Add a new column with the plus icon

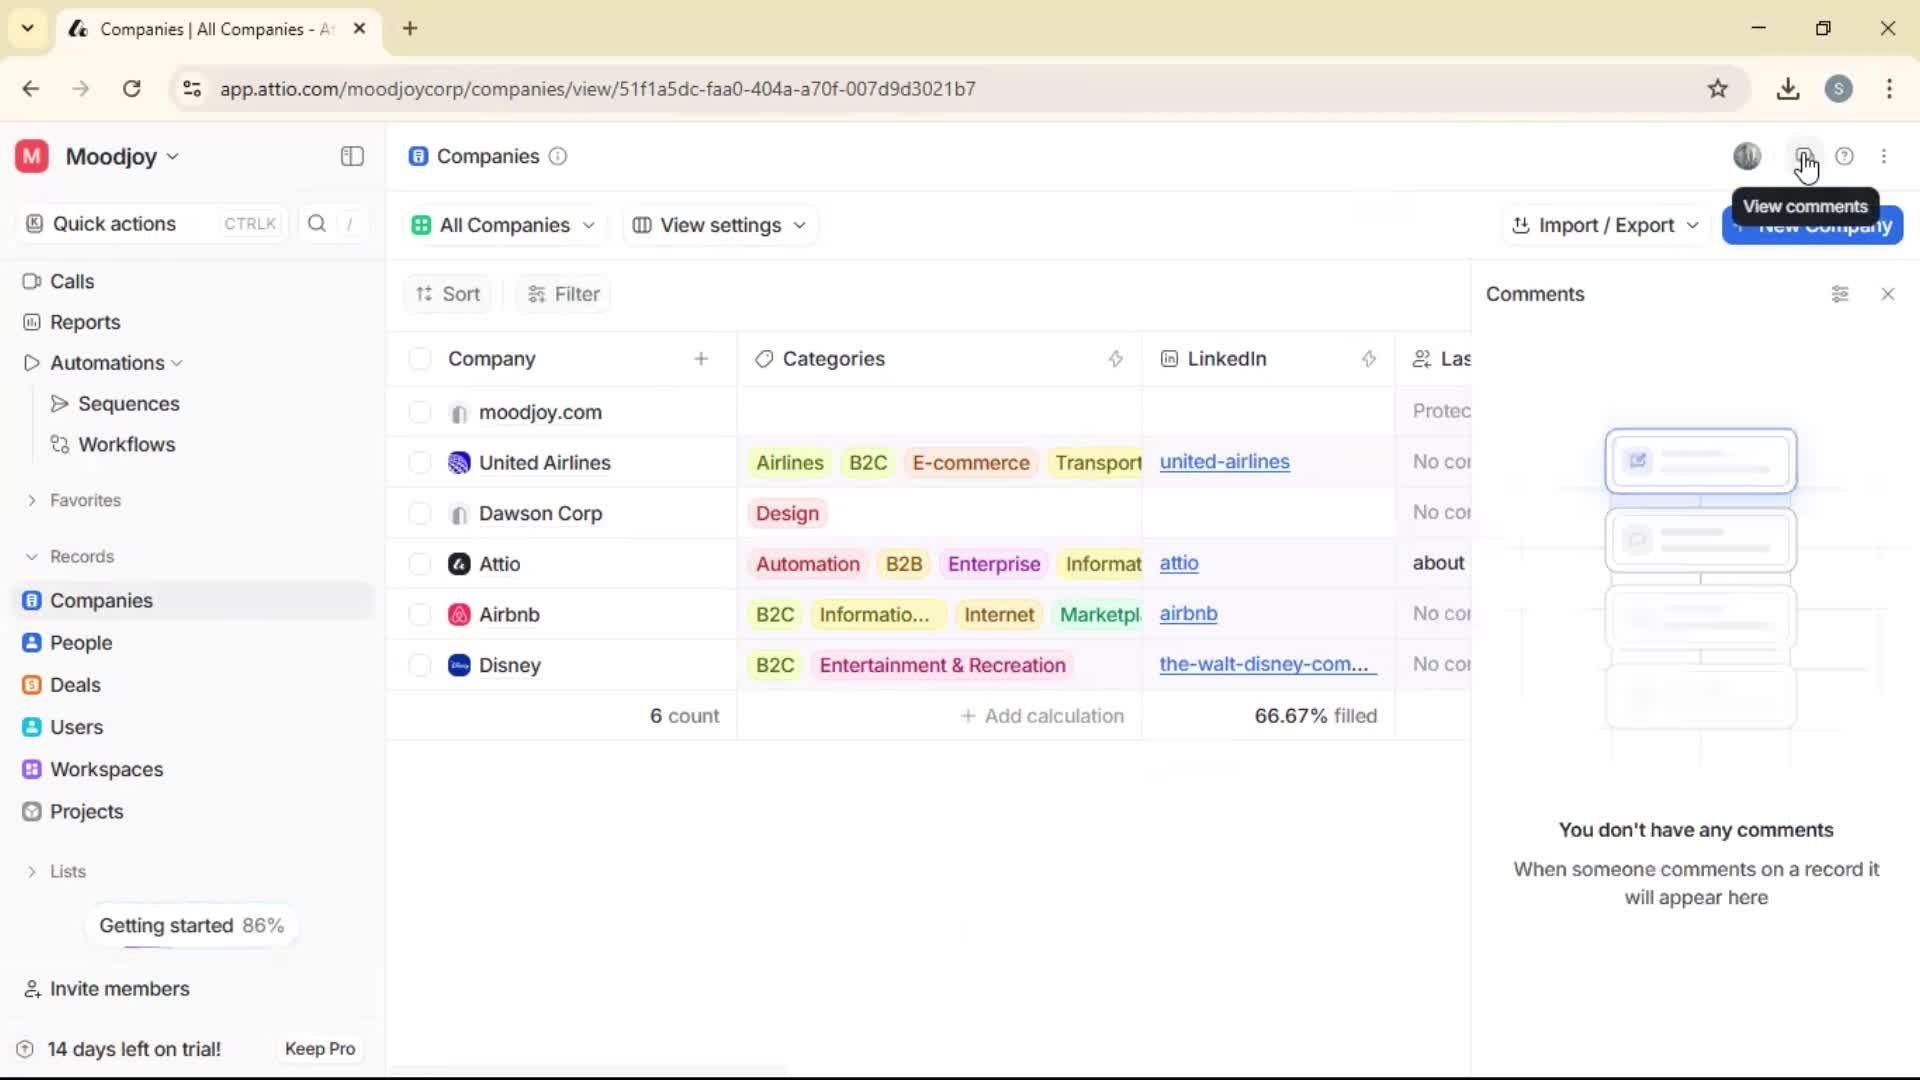click(701, 358)
